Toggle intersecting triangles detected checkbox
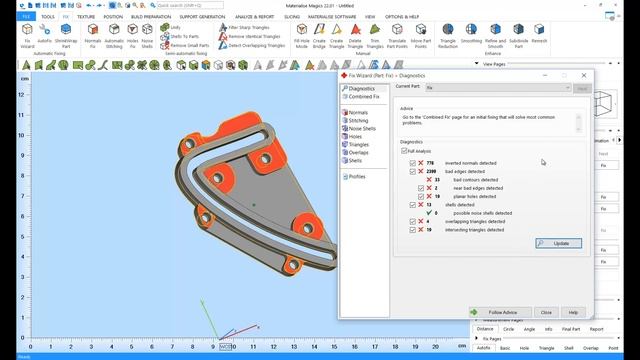Image resolution: width=640 pixels, height=360 pixels. pos(413,230)
